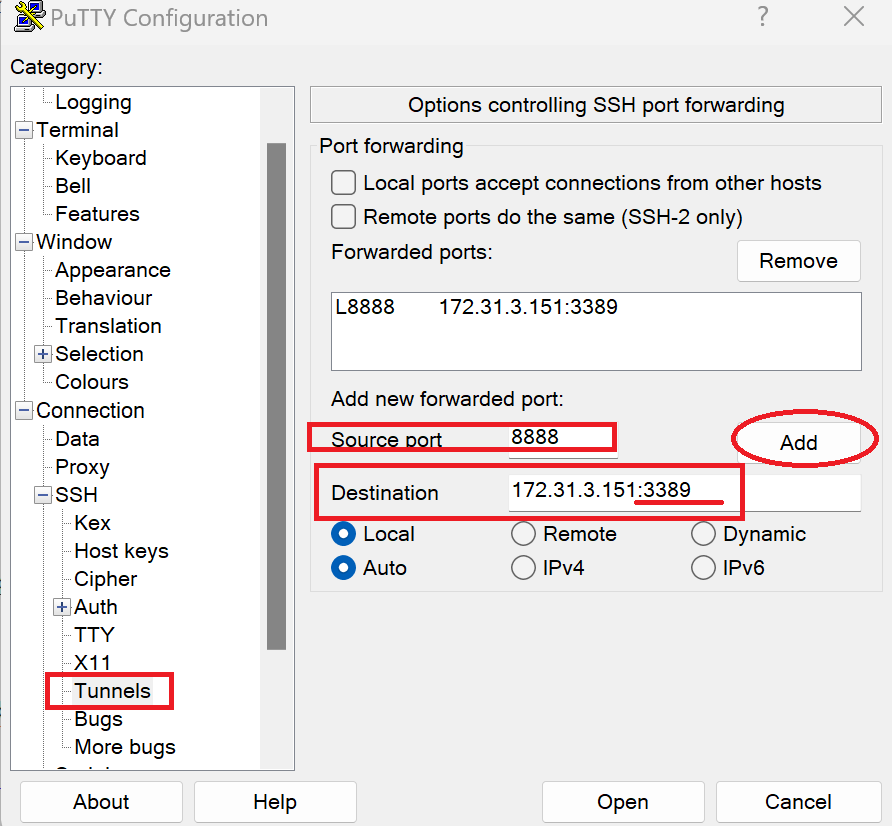
Task: Open the Behaviour category
Action: click(104, 298)
